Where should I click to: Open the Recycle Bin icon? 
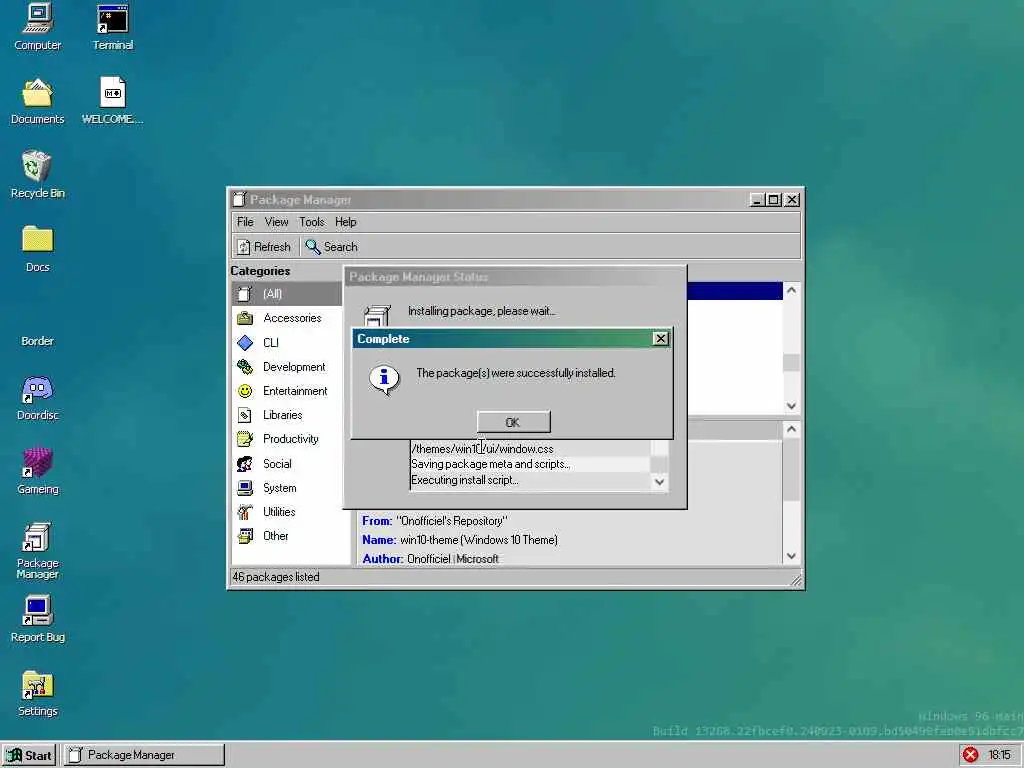pos(38,175)
